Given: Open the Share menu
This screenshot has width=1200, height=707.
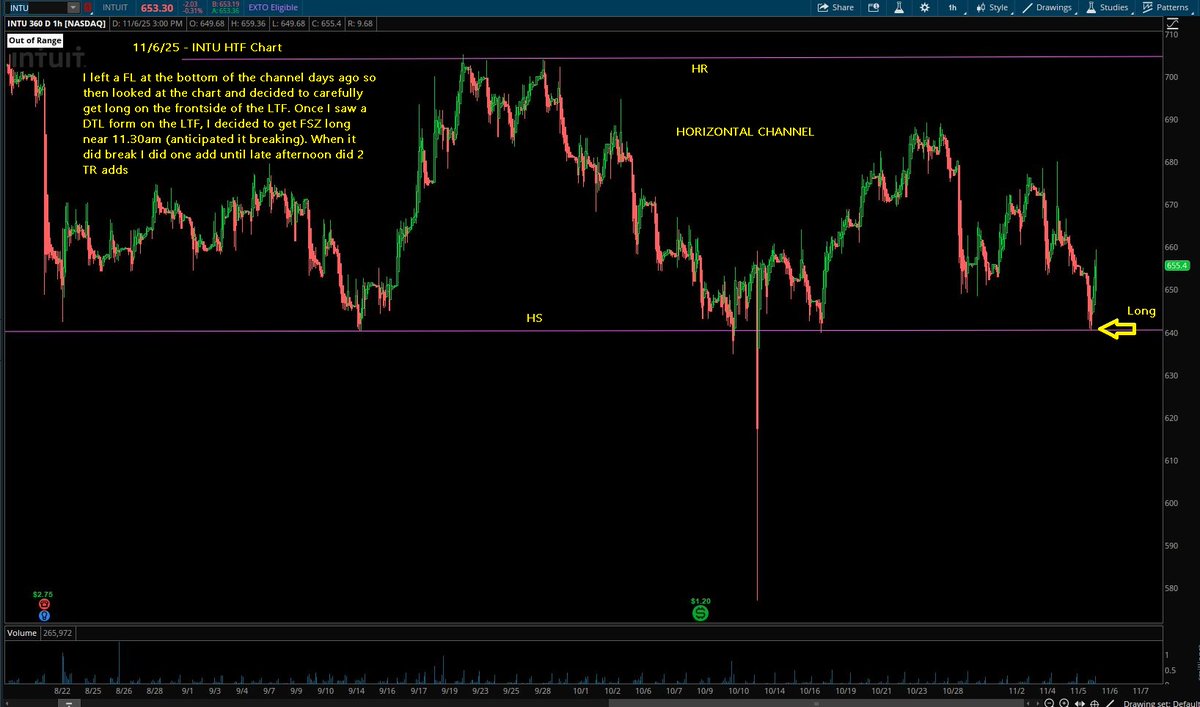Looking at the screenshot, I should (835, 7).
